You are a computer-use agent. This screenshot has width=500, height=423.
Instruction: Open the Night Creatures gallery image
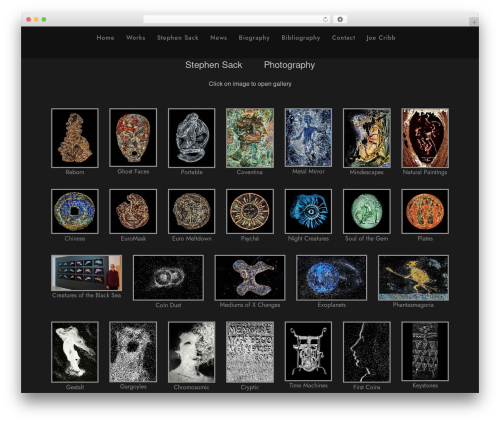pyautogui.click(x=308, y=211)
